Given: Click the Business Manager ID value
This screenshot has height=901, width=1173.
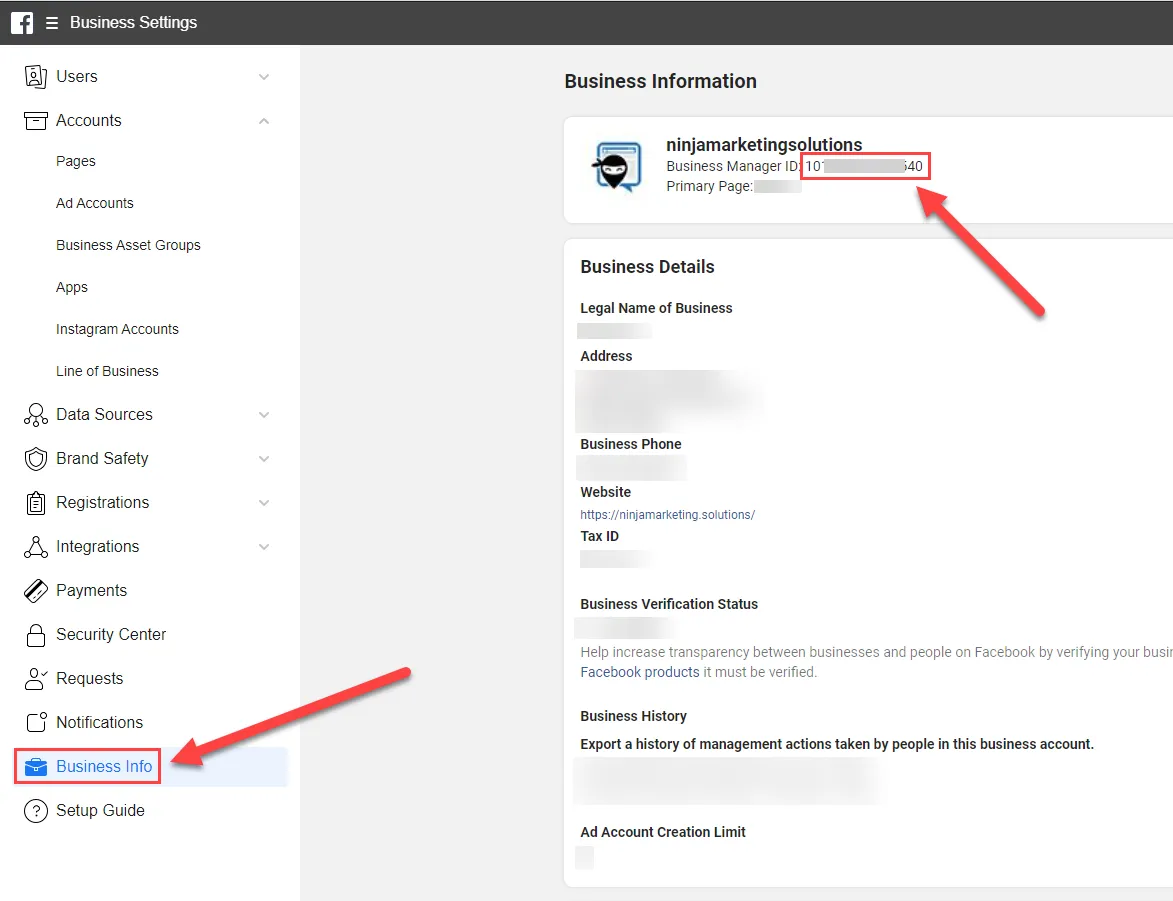Looking at the screenshot, I should pos(865,166).
